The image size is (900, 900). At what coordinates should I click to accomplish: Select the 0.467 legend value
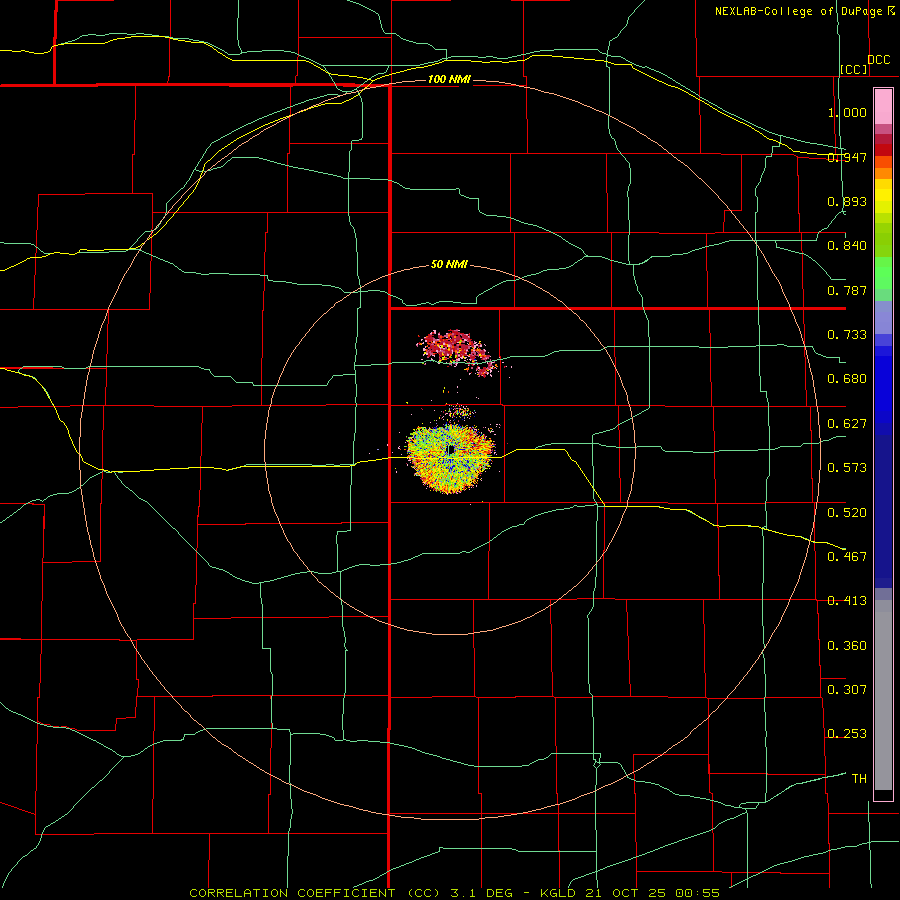point(847,557)
